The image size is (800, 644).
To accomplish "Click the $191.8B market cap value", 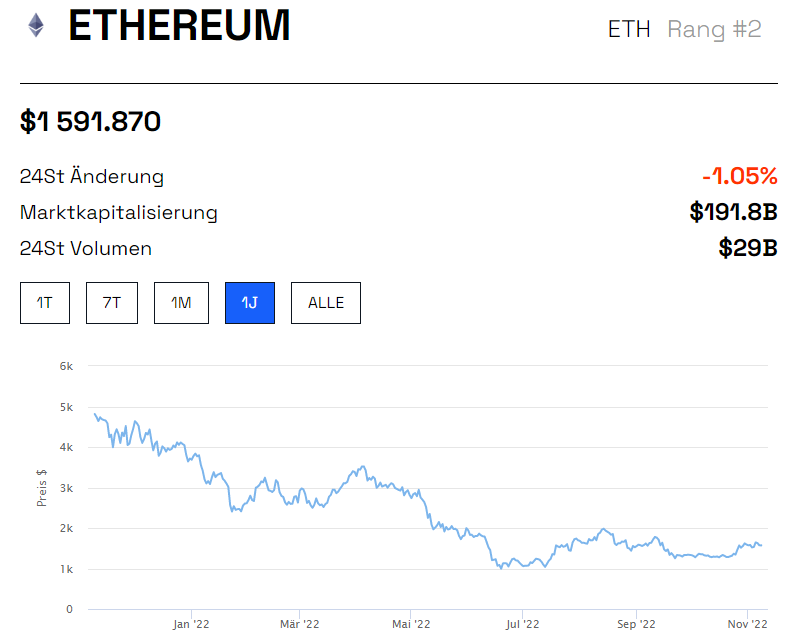I will point(733,212).
